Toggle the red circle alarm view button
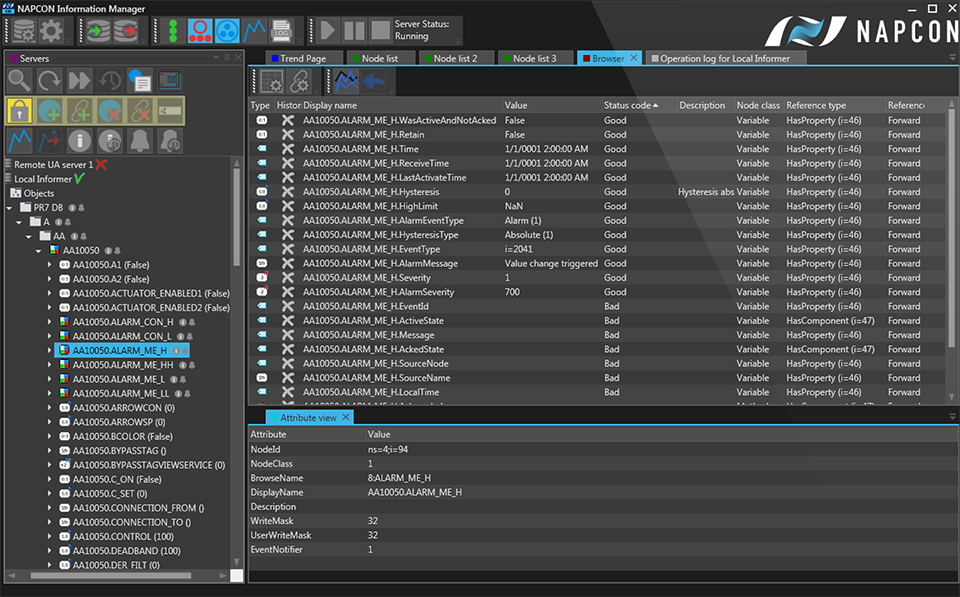The width and height of the screenshot is (960, 597). pyautogui.click(x=200, y=30)
